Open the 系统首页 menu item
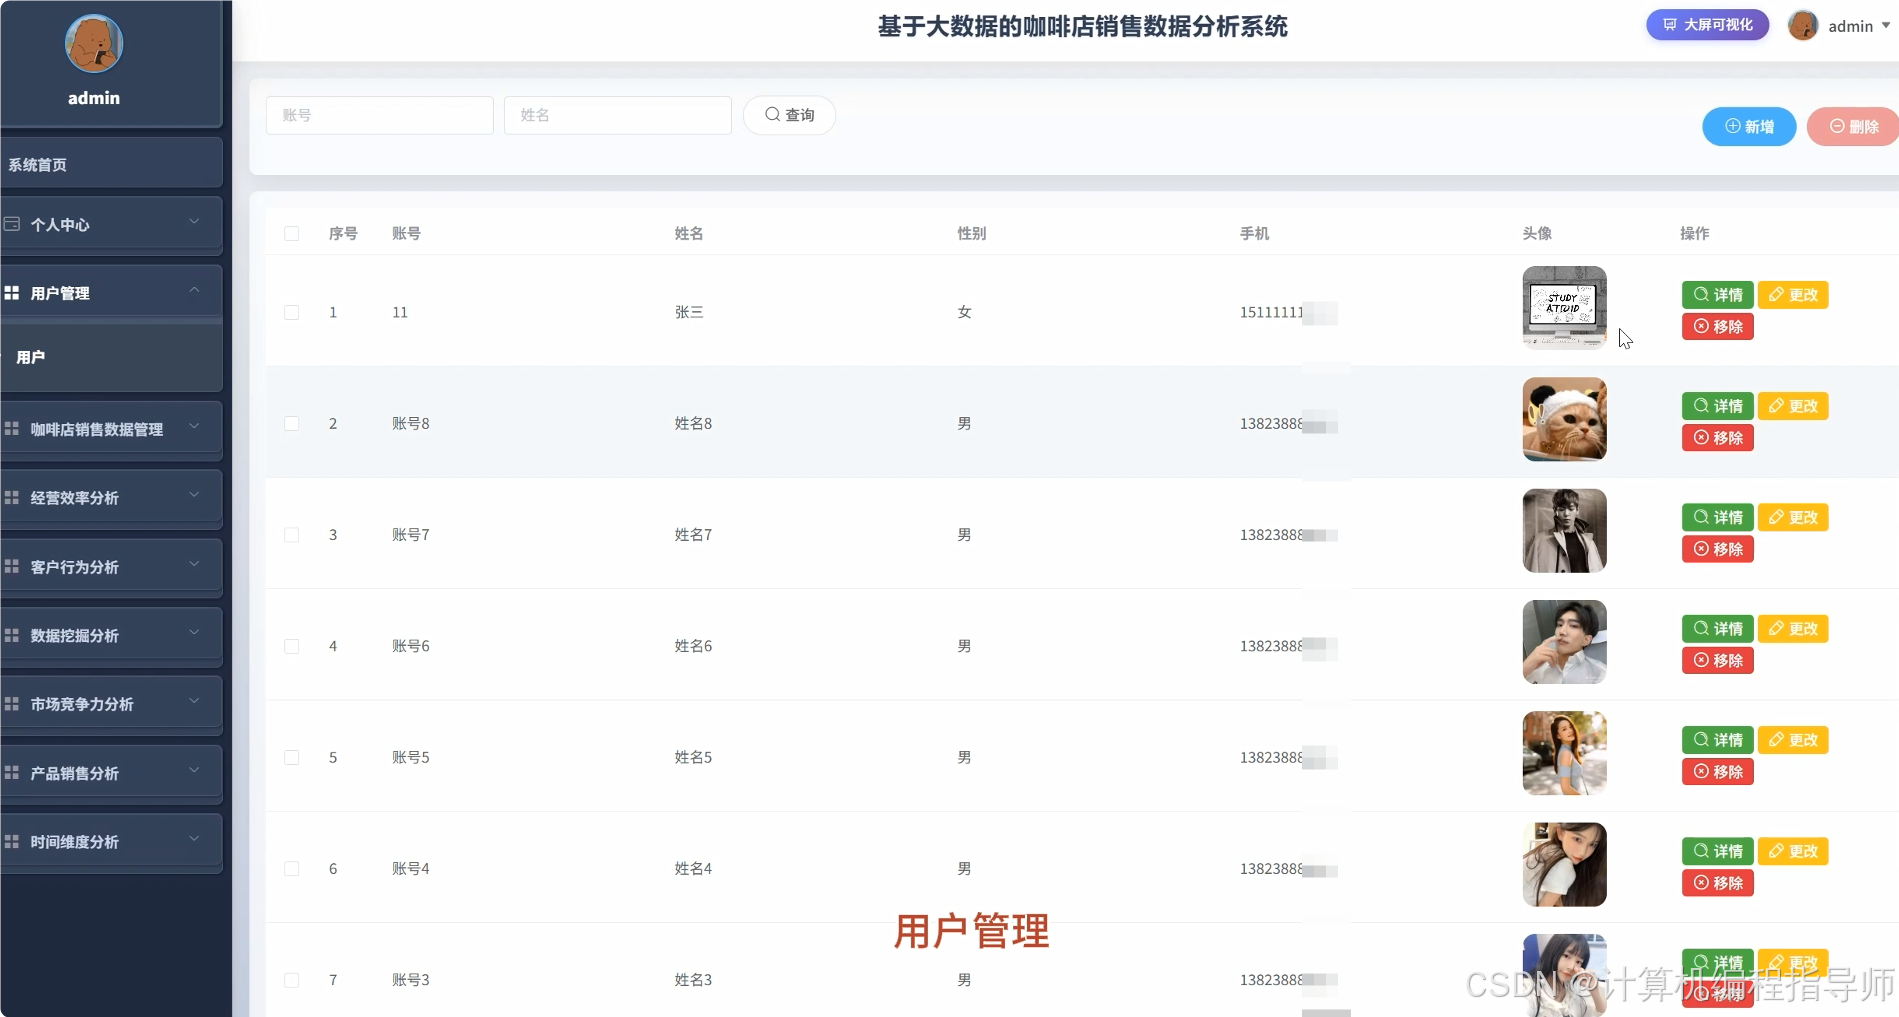Screen dimensions: 1899x1017 [37, 164]
